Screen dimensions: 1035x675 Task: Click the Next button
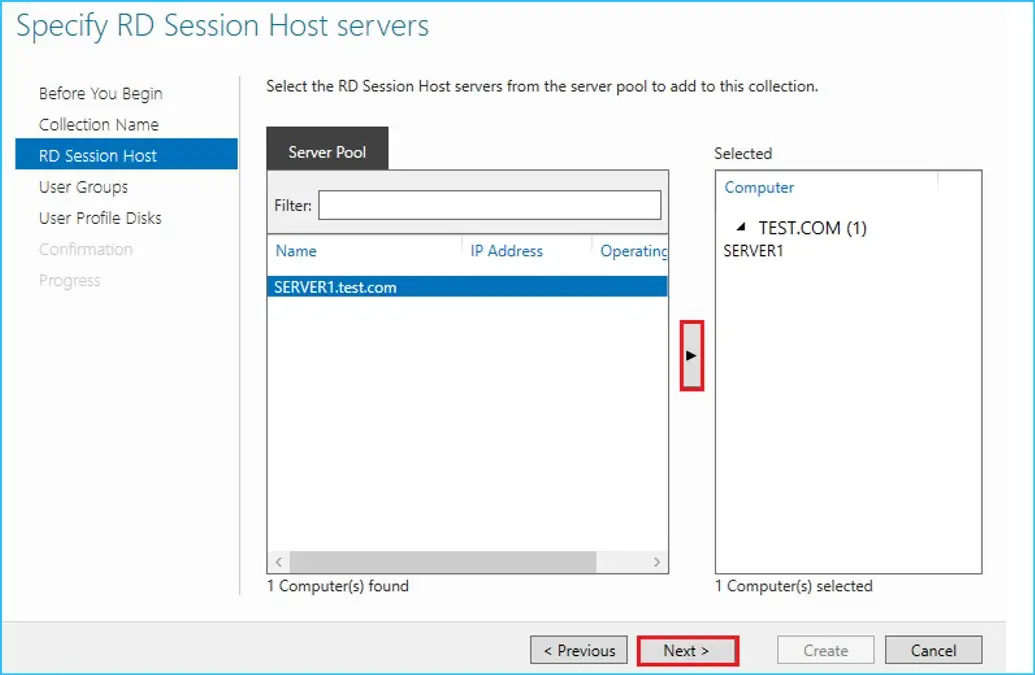(687, 650)
